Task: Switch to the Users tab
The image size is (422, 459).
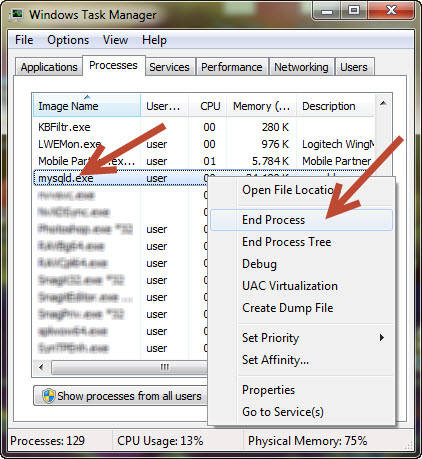Action: 354,67
